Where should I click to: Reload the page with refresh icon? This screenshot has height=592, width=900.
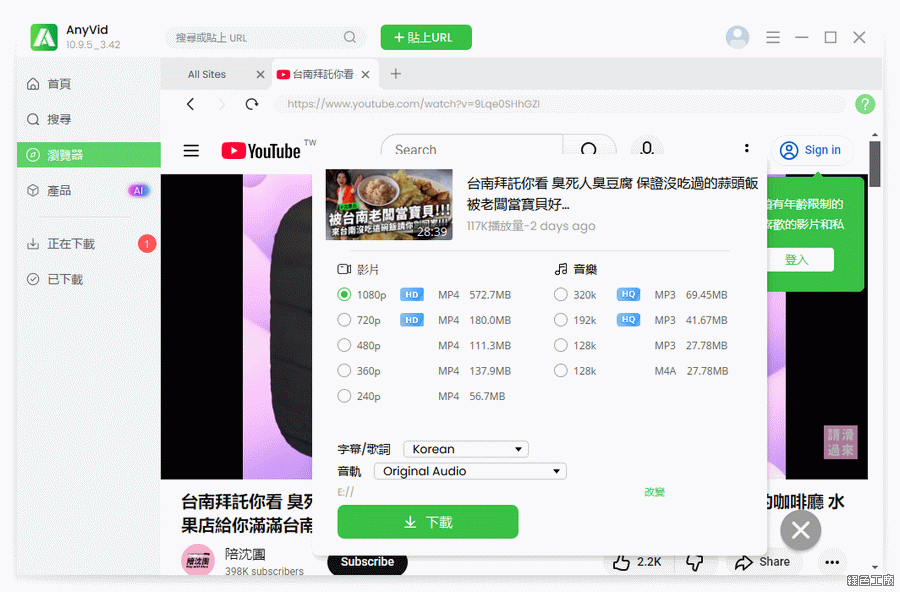[x=252, y=104]
